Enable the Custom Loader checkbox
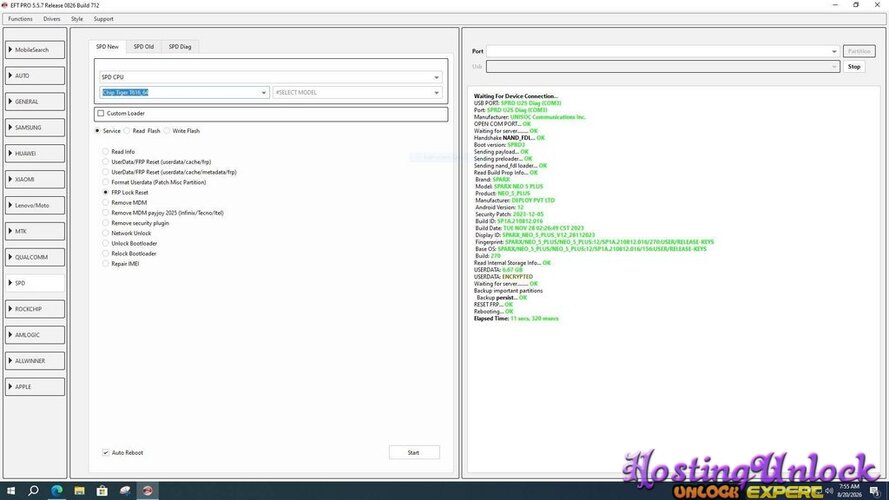The image size is (889, 500). coord(101,113)
